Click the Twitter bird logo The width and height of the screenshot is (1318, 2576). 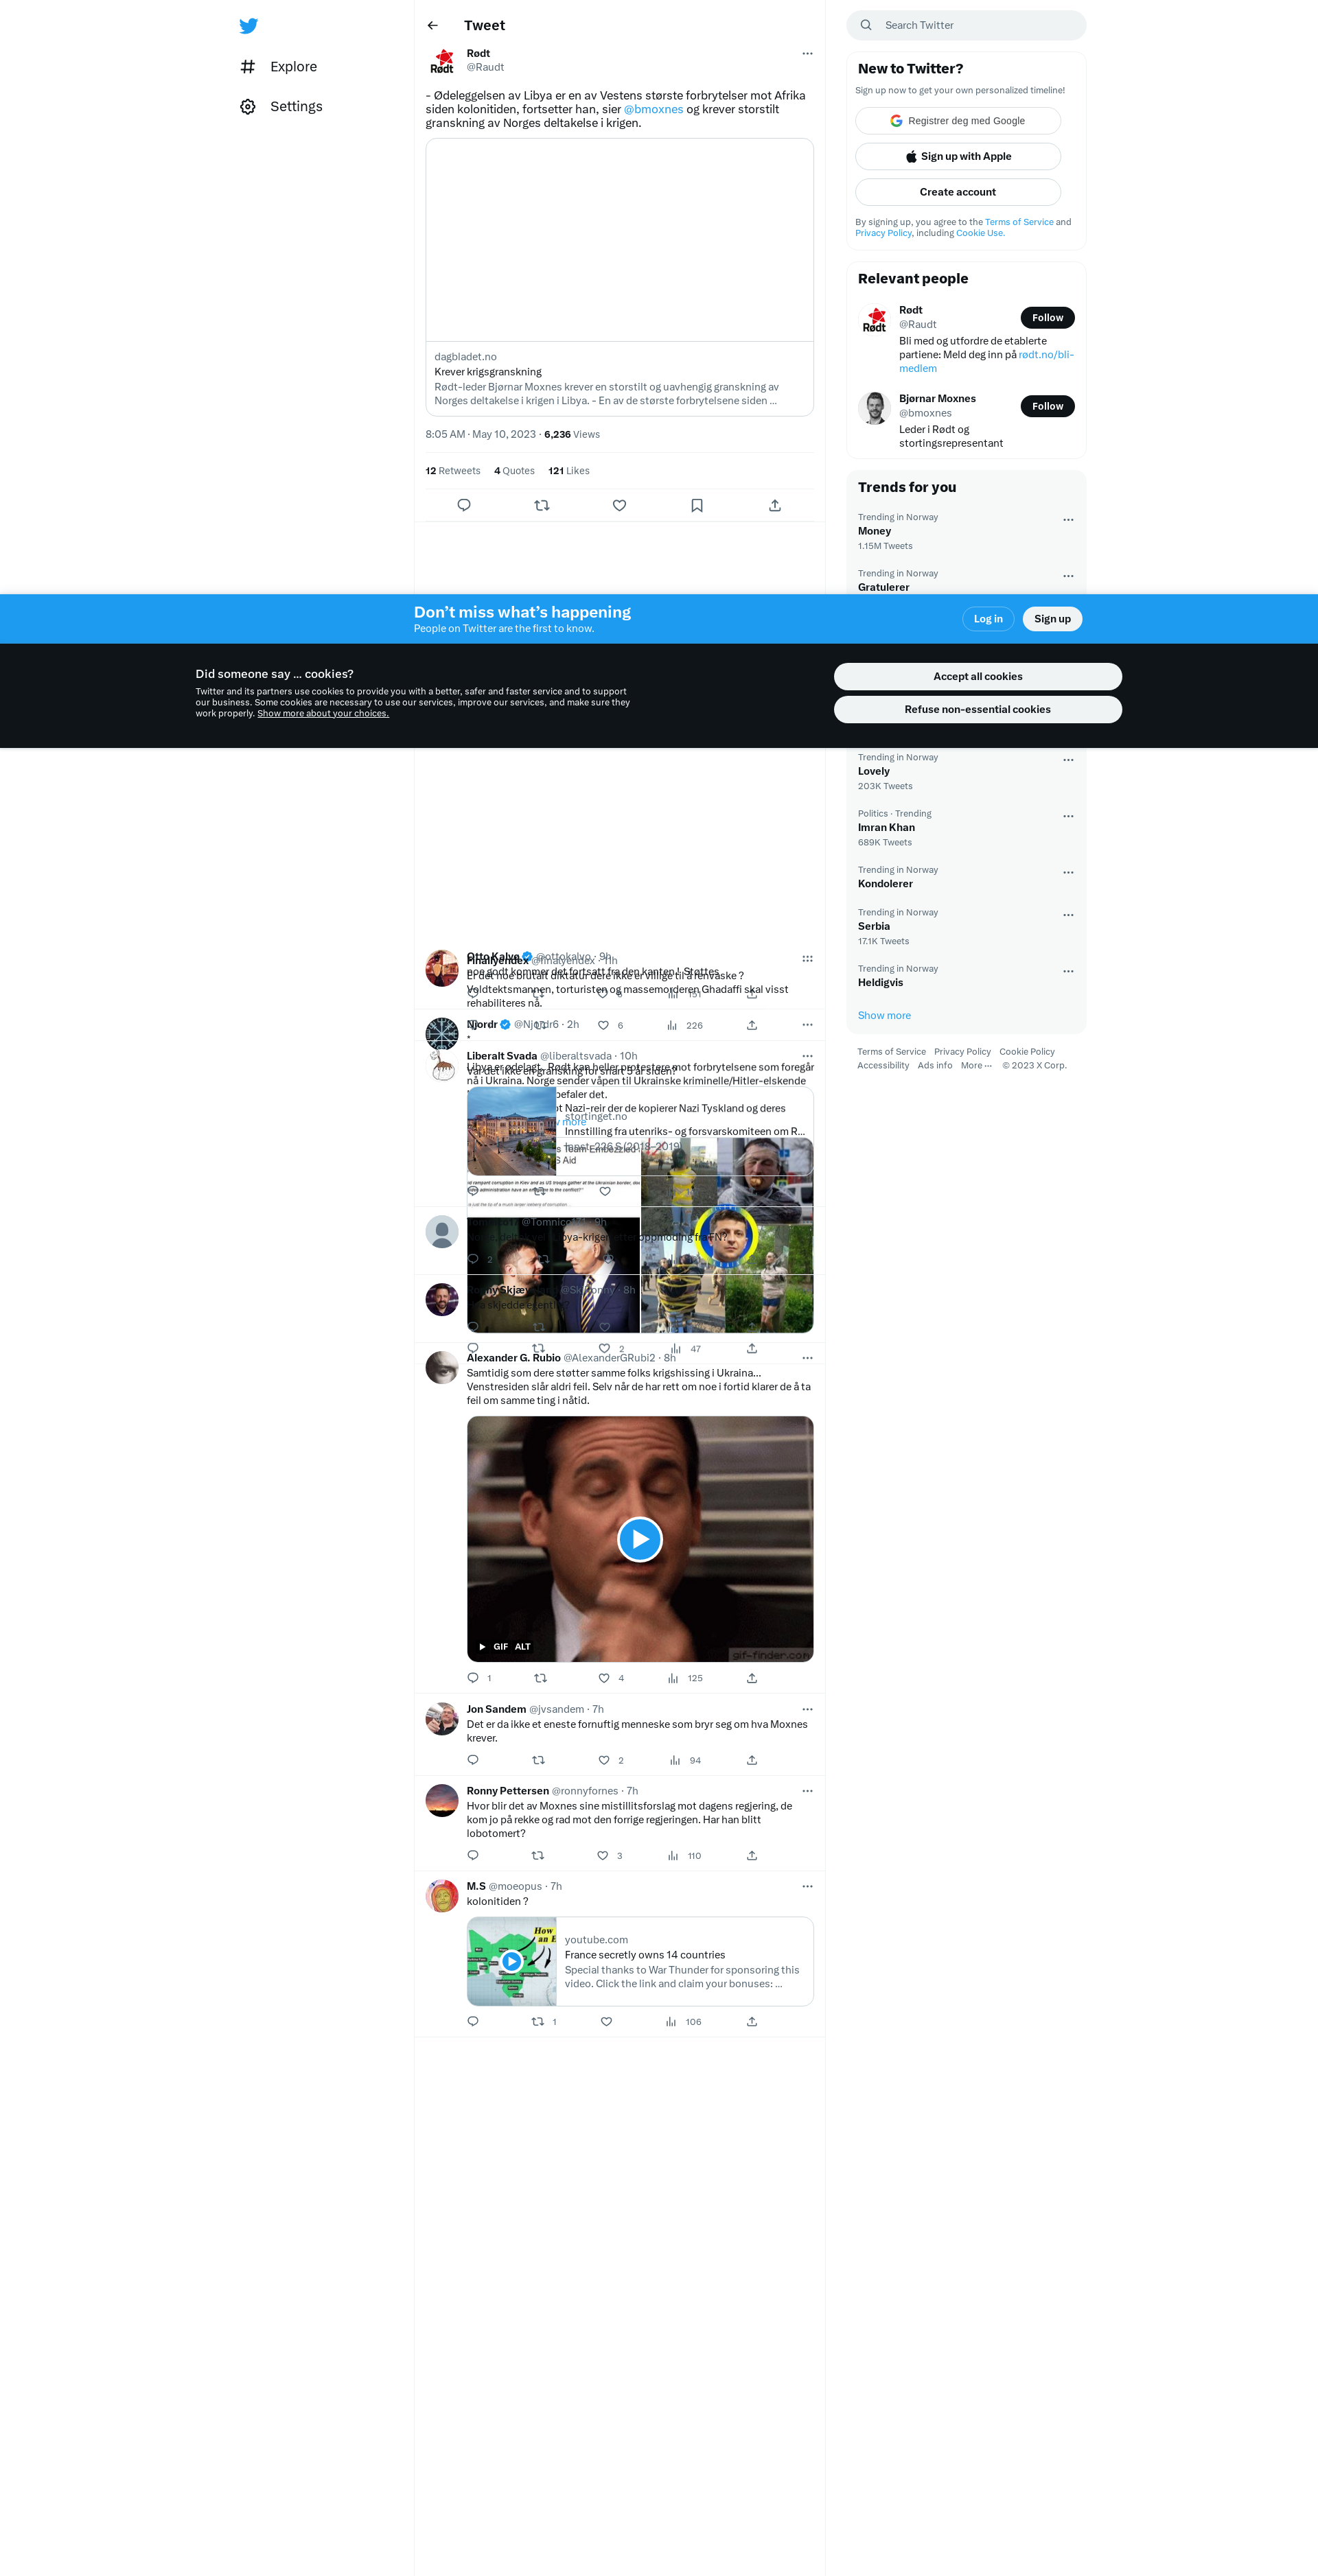[248, 26]
